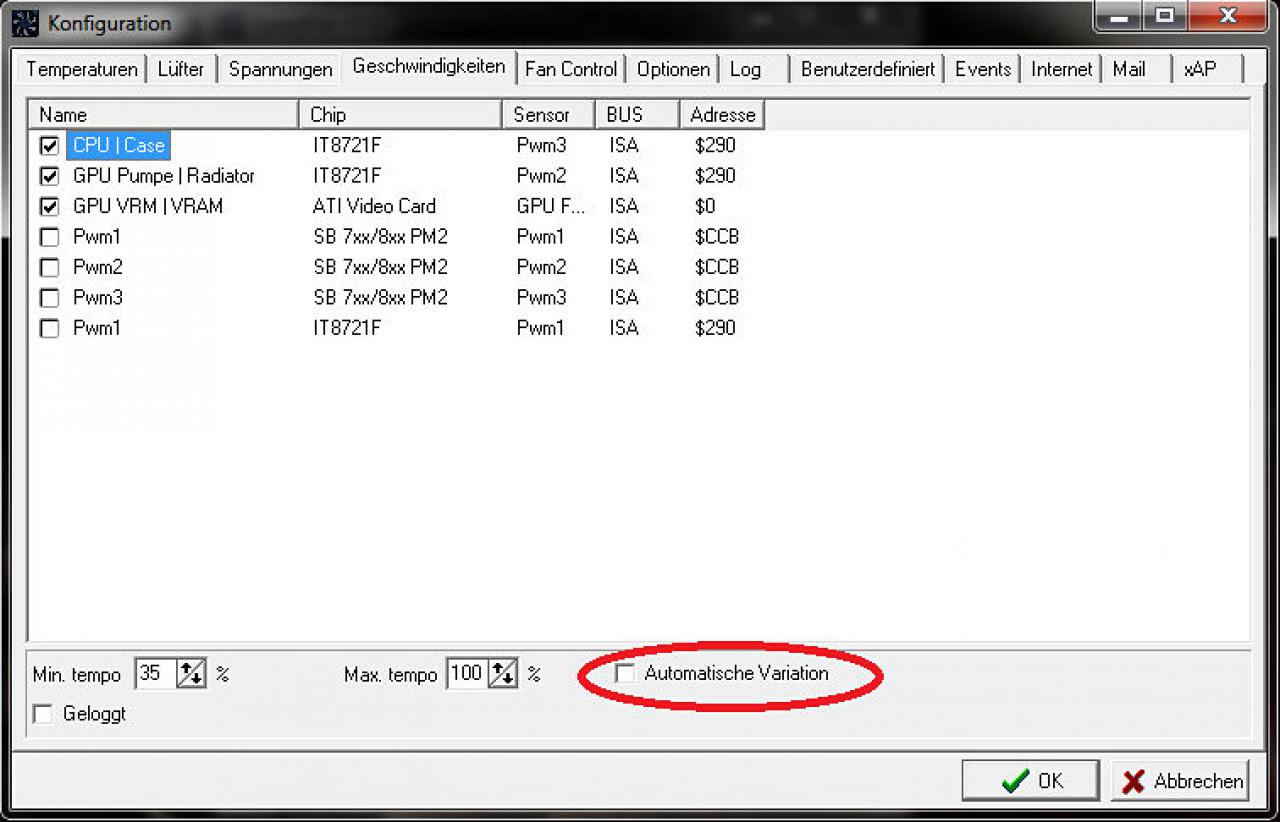The image size is (1280, 822).
Task: Switch to the Fan Control tab
Action: (571, 69)
